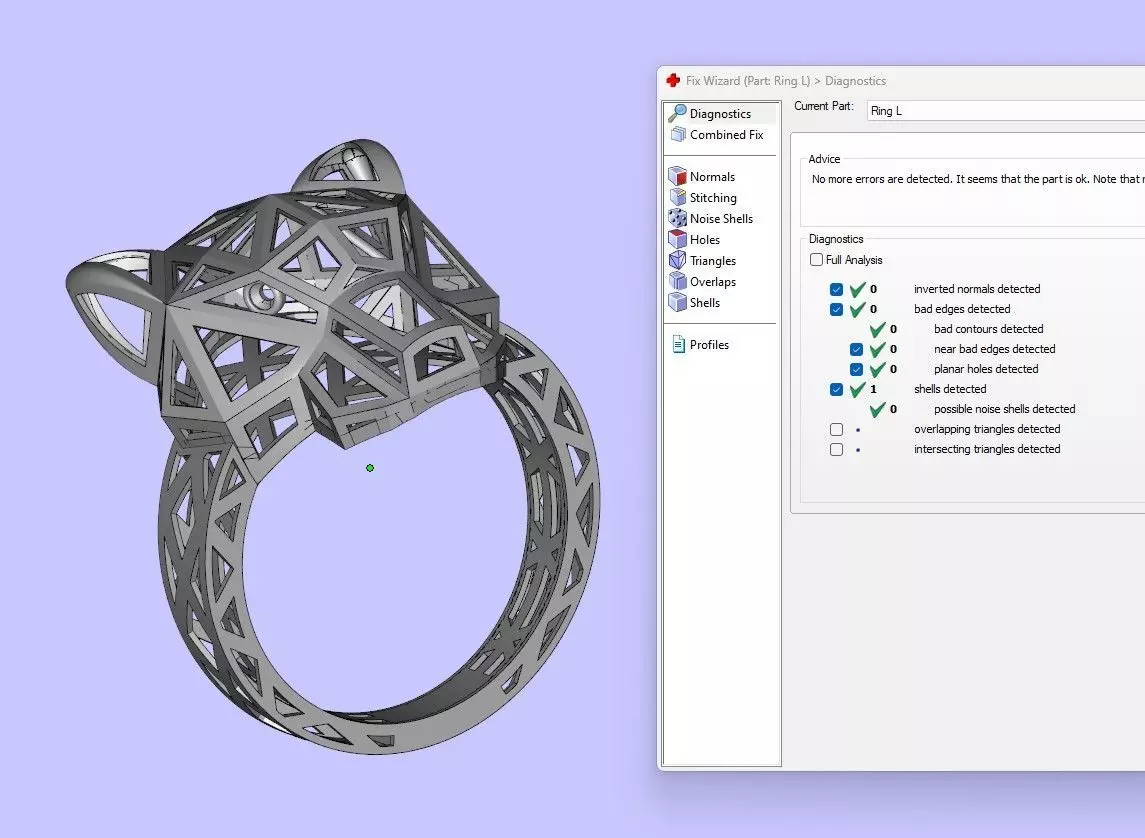Click the 'inverted normals detected' label
Screen dimensions: 1145x838
(977, 289)
